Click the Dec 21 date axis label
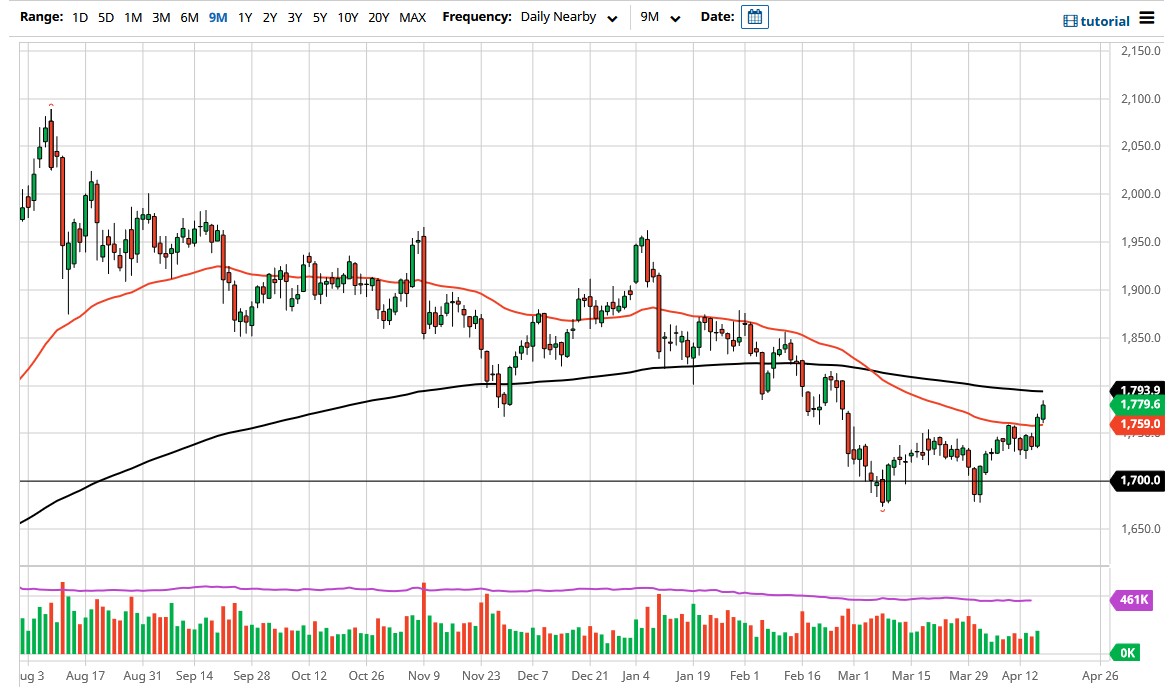Image resolution: width=1175 pixels, height=697 pixels. click(590, 676)
